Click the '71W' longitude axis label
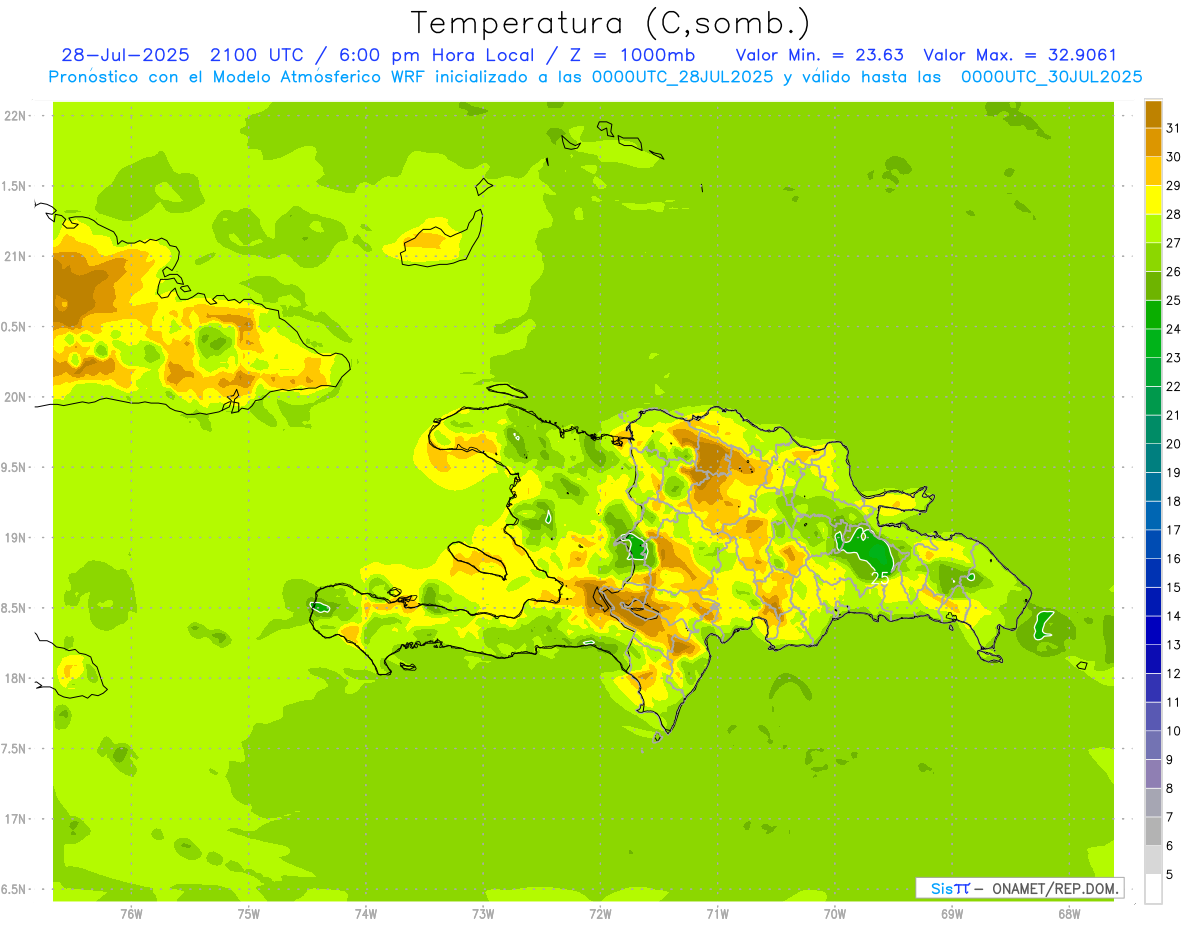This screenshot has height=927, width=1200. pyautogui.click(x=717, y=914)
